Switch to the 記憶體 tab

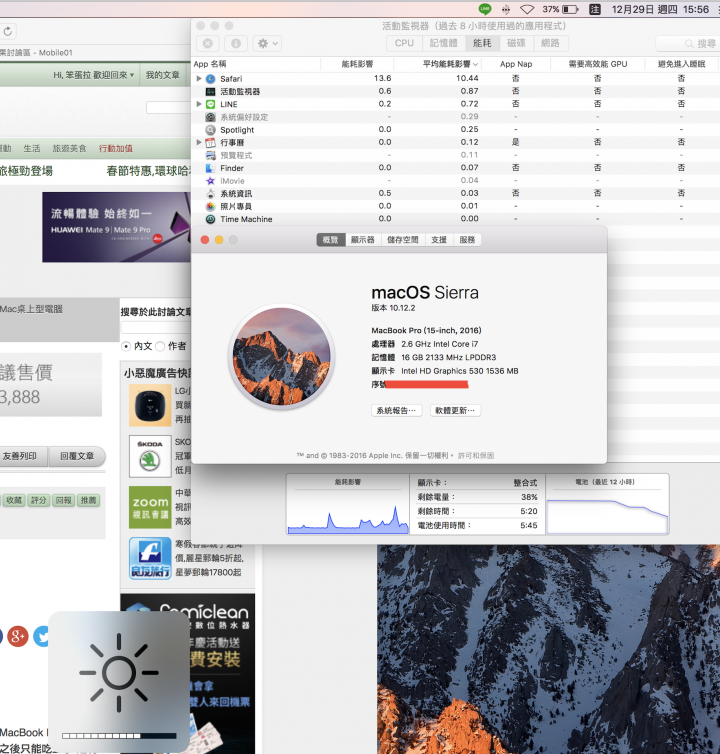point(443,43)
